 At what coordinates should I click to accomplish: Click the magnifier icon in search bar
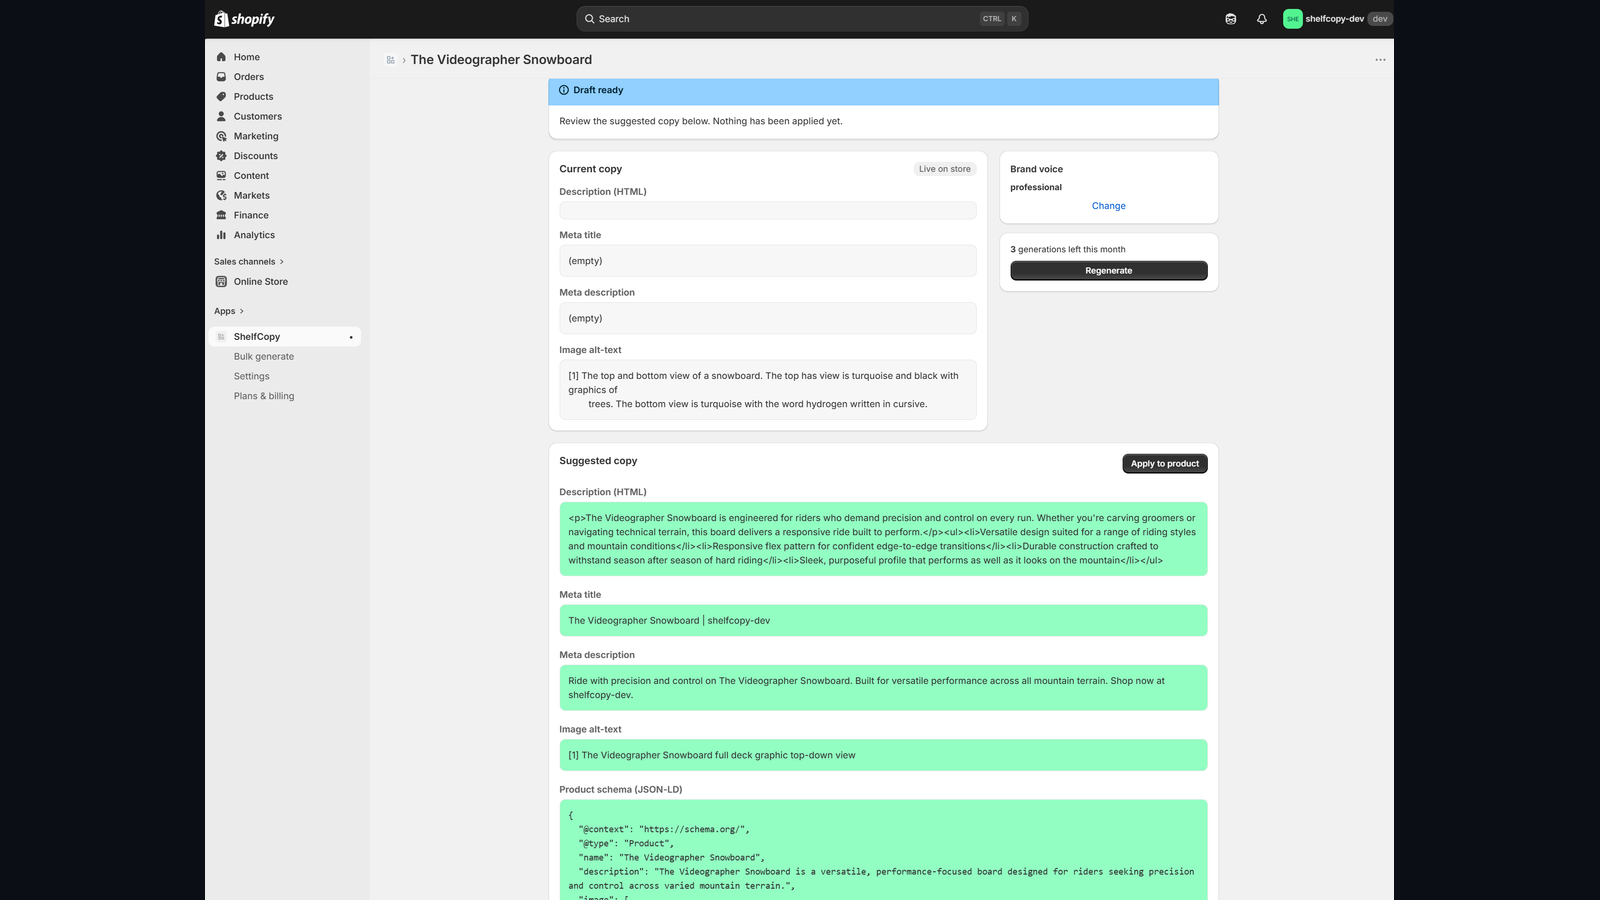point(590,19)
